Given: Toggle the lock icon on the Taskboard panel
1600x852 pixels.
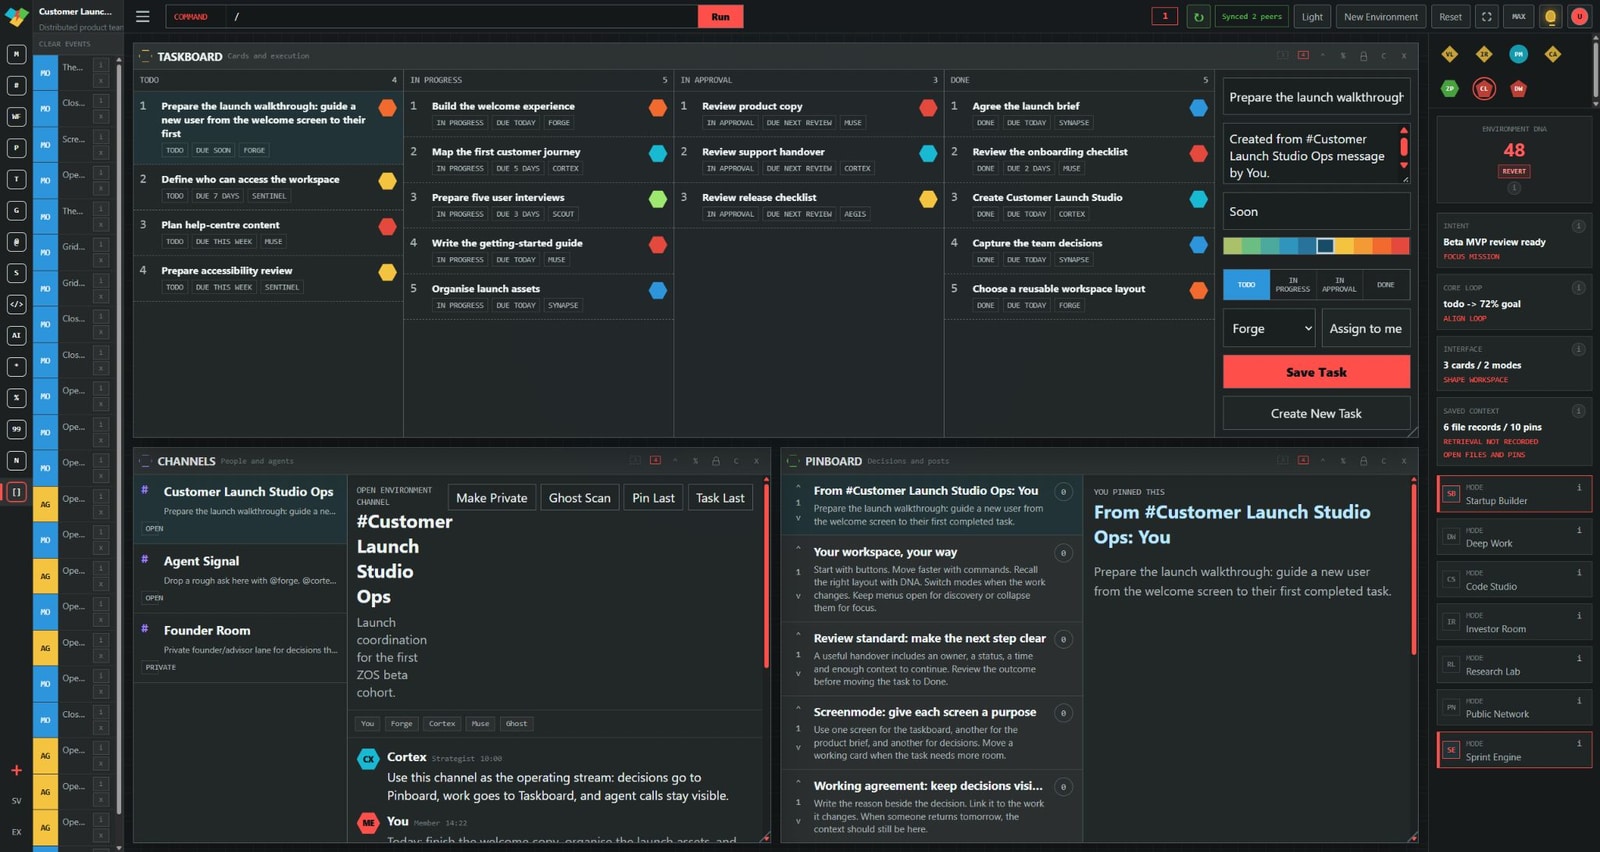Looking at the screenshot, I should click(x=1363, y=56).
